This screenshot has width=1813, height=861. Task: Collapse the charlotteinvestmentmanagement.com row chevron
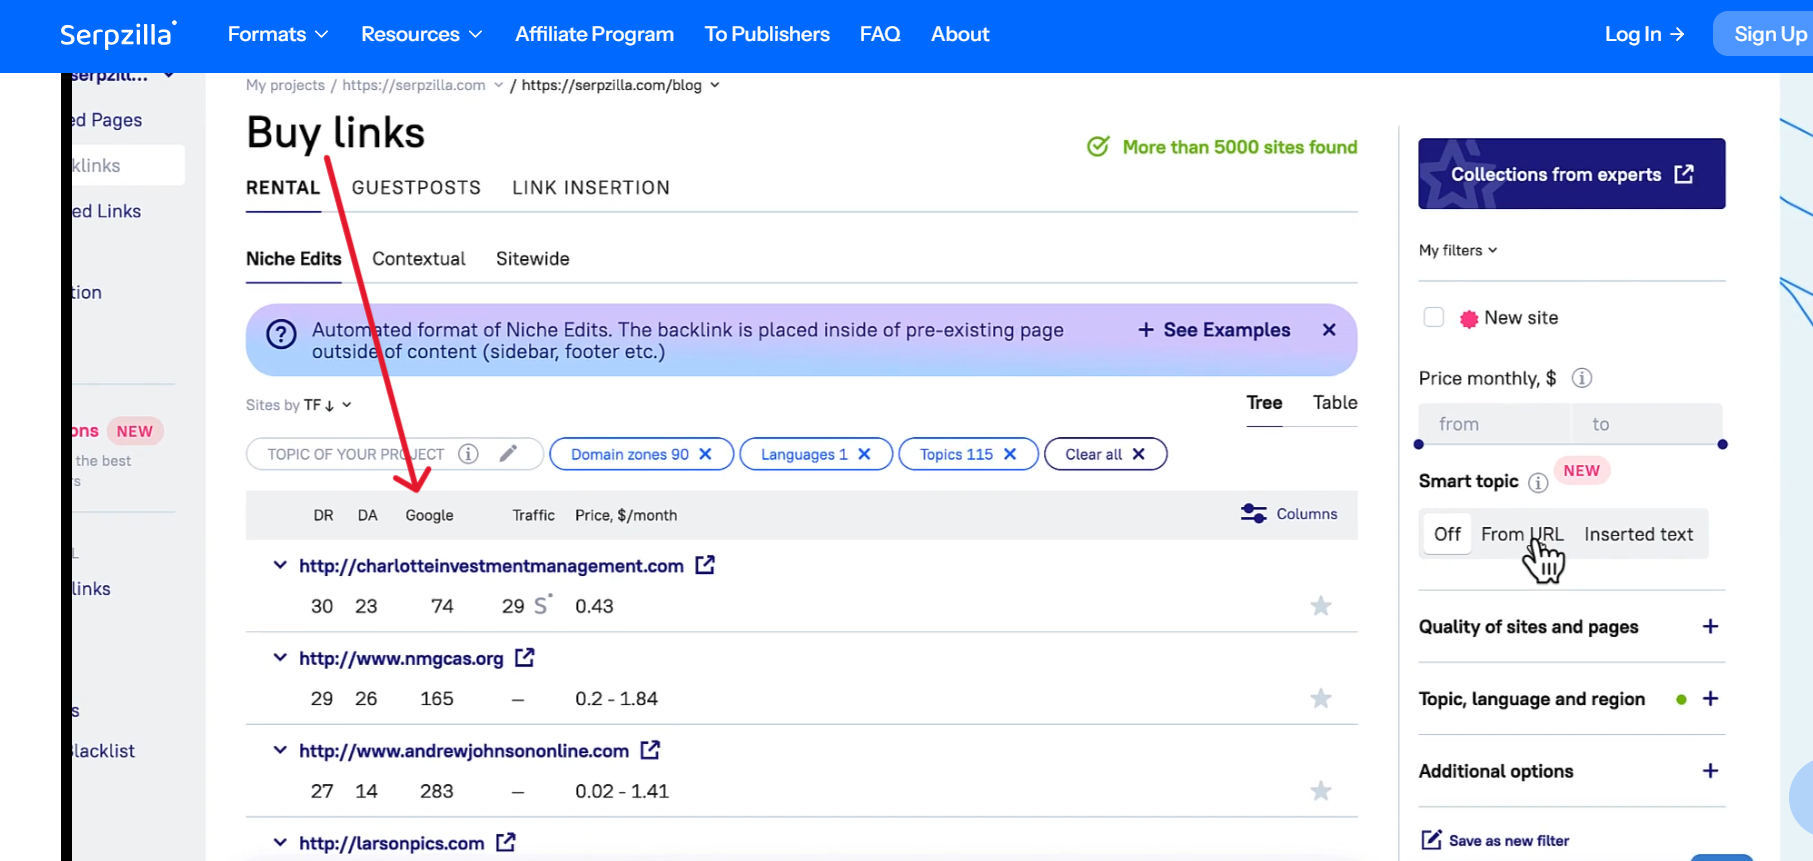[x=280, y=565]
